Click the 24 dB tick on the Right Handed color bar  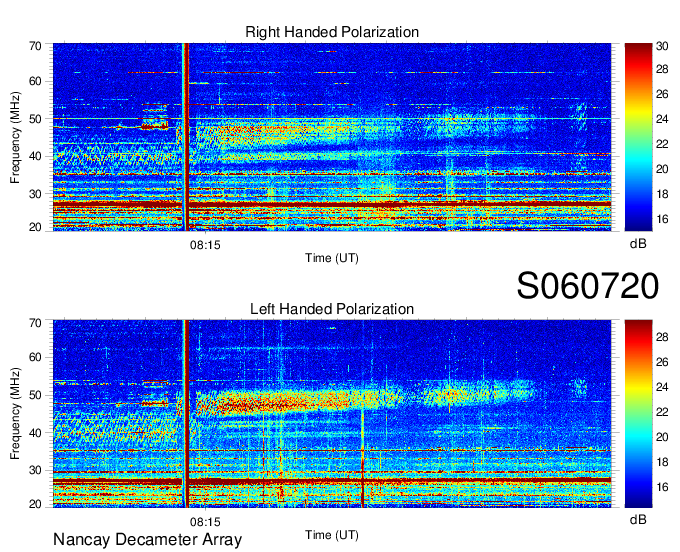662,119
